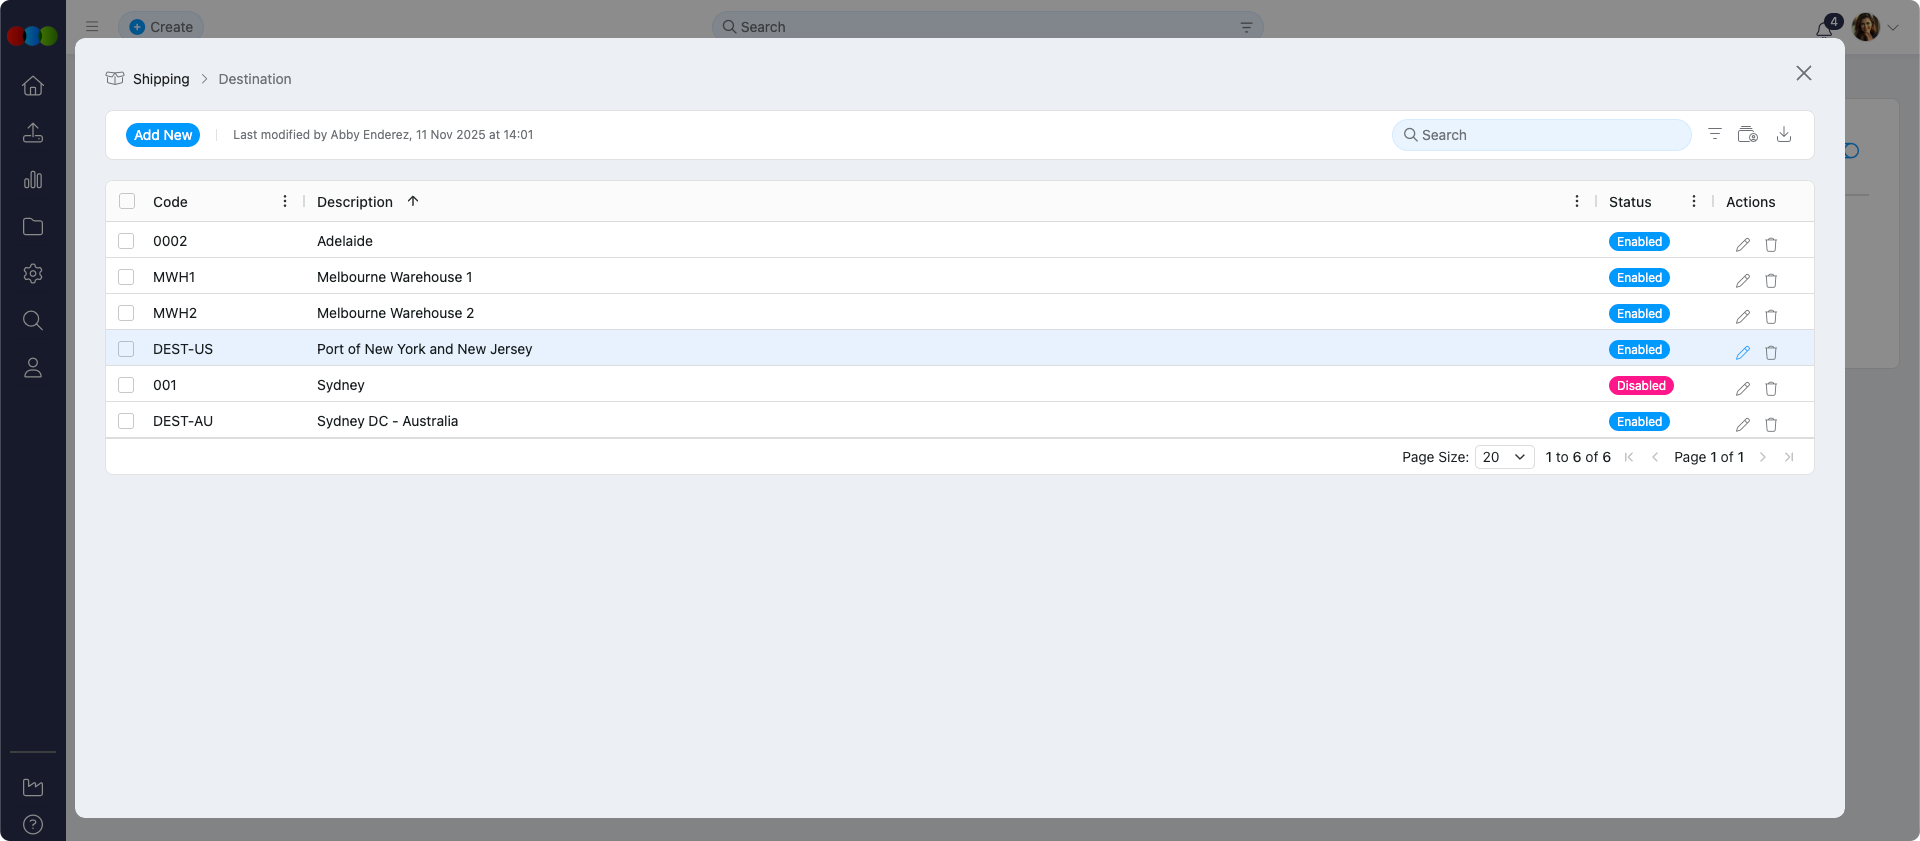
Task: Click the edit pencil for Adelaide row
Action: tap(1742, 244)
